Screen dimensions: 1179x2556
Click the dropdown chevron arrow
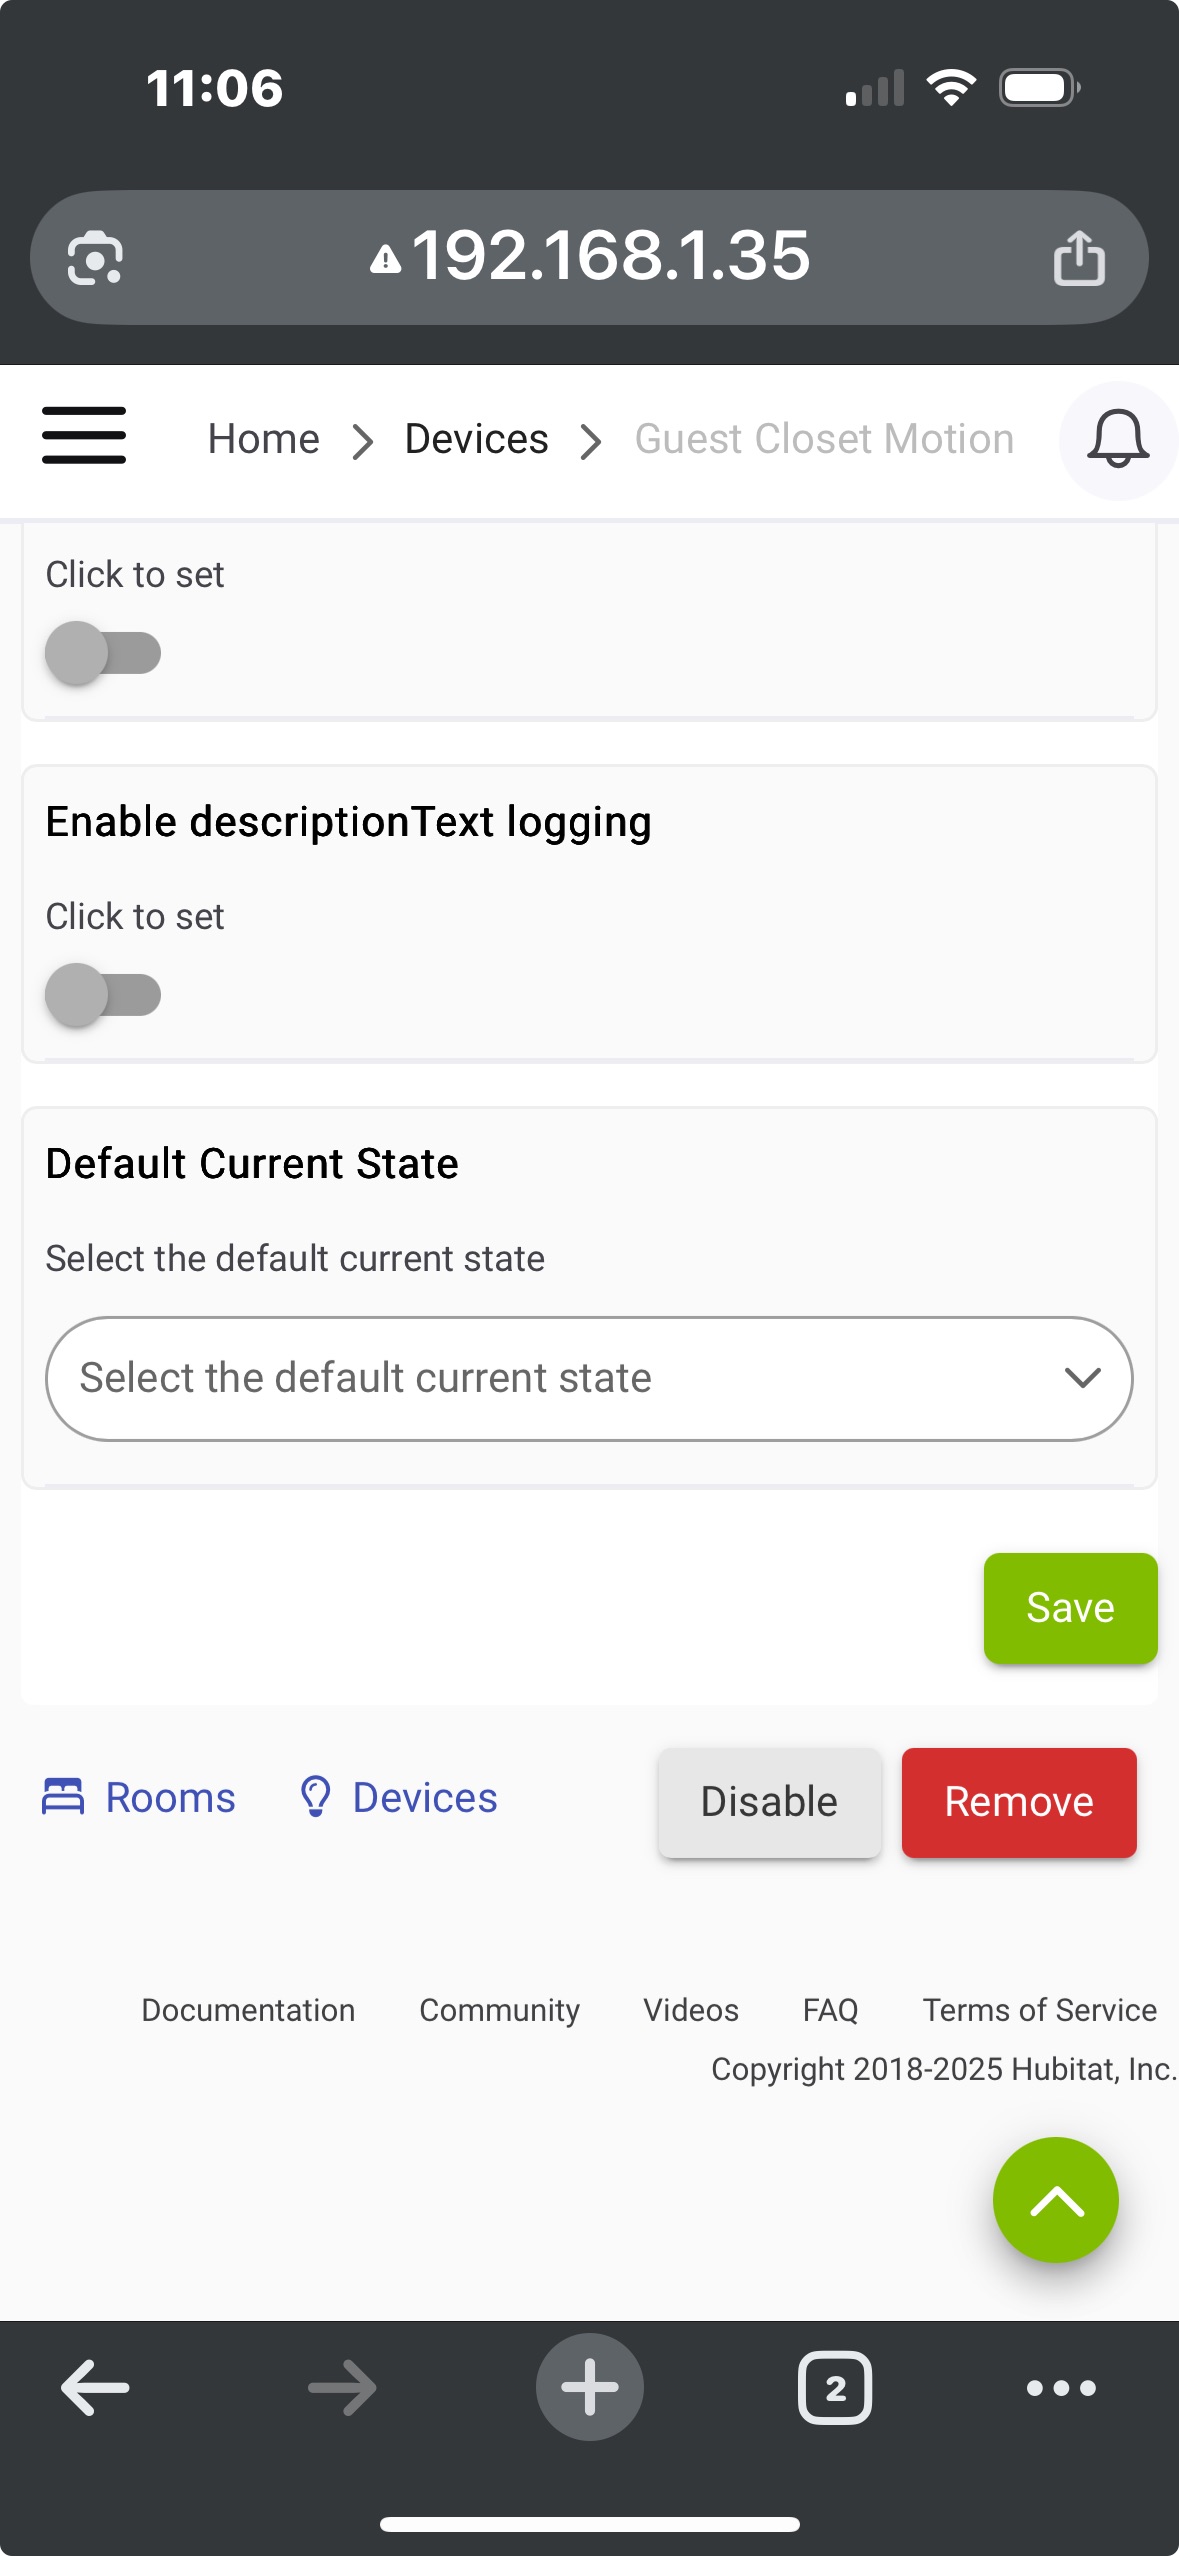[1083, 1378]
